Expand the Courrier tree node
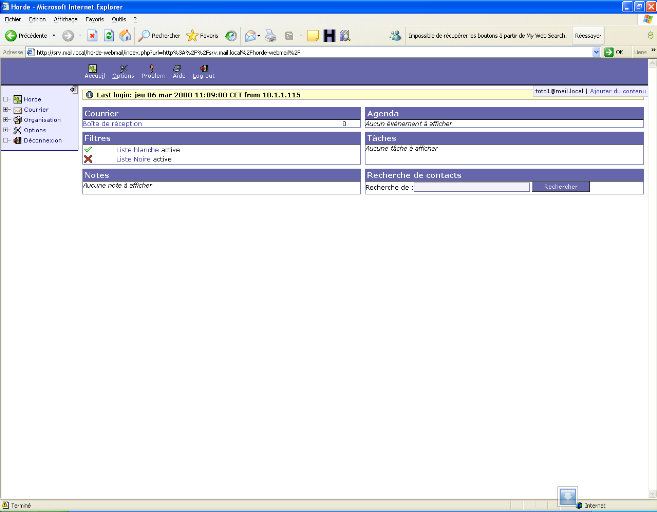657x512 pixels. (x=6, y=109)
